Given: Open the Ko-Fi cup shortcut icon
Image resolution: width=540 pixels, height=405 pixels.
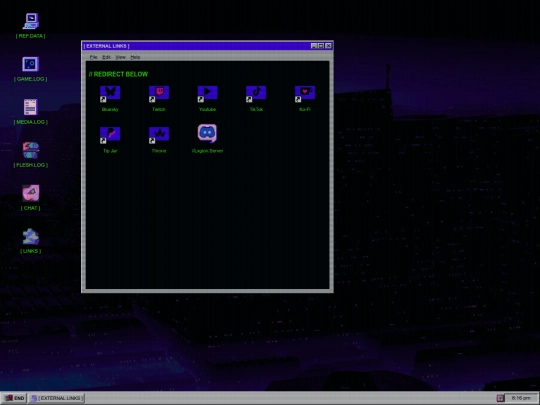Looking at the screenshot, I should click(305, 94).
